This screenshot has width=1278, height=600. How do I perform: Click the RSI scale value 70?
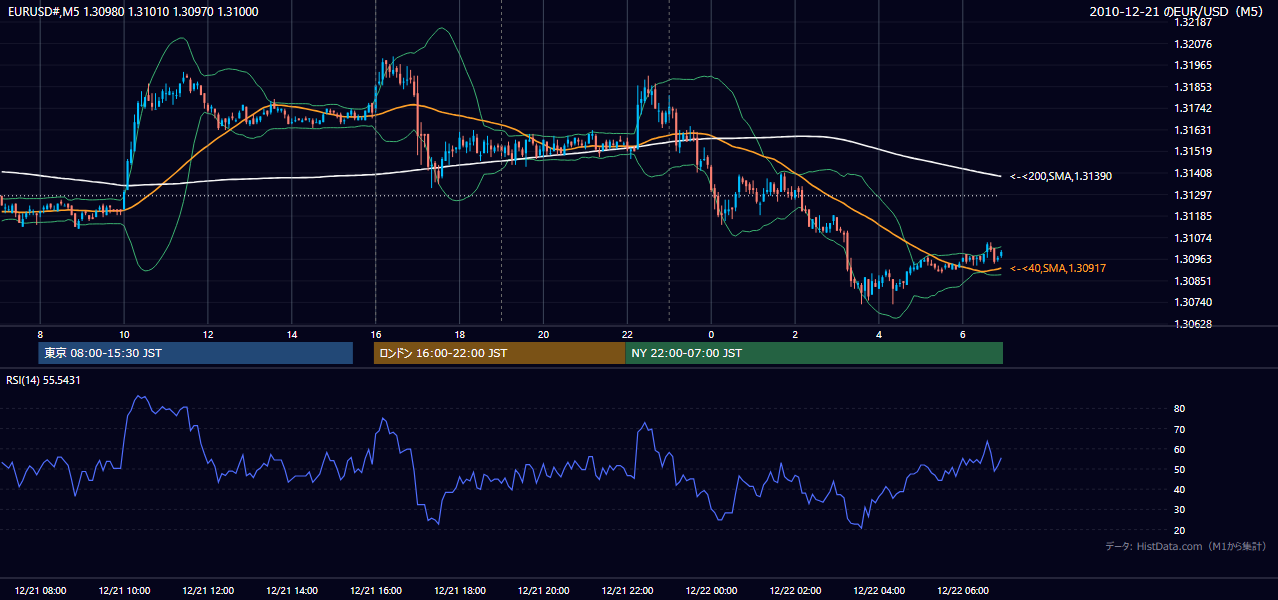coord(1180,429)
